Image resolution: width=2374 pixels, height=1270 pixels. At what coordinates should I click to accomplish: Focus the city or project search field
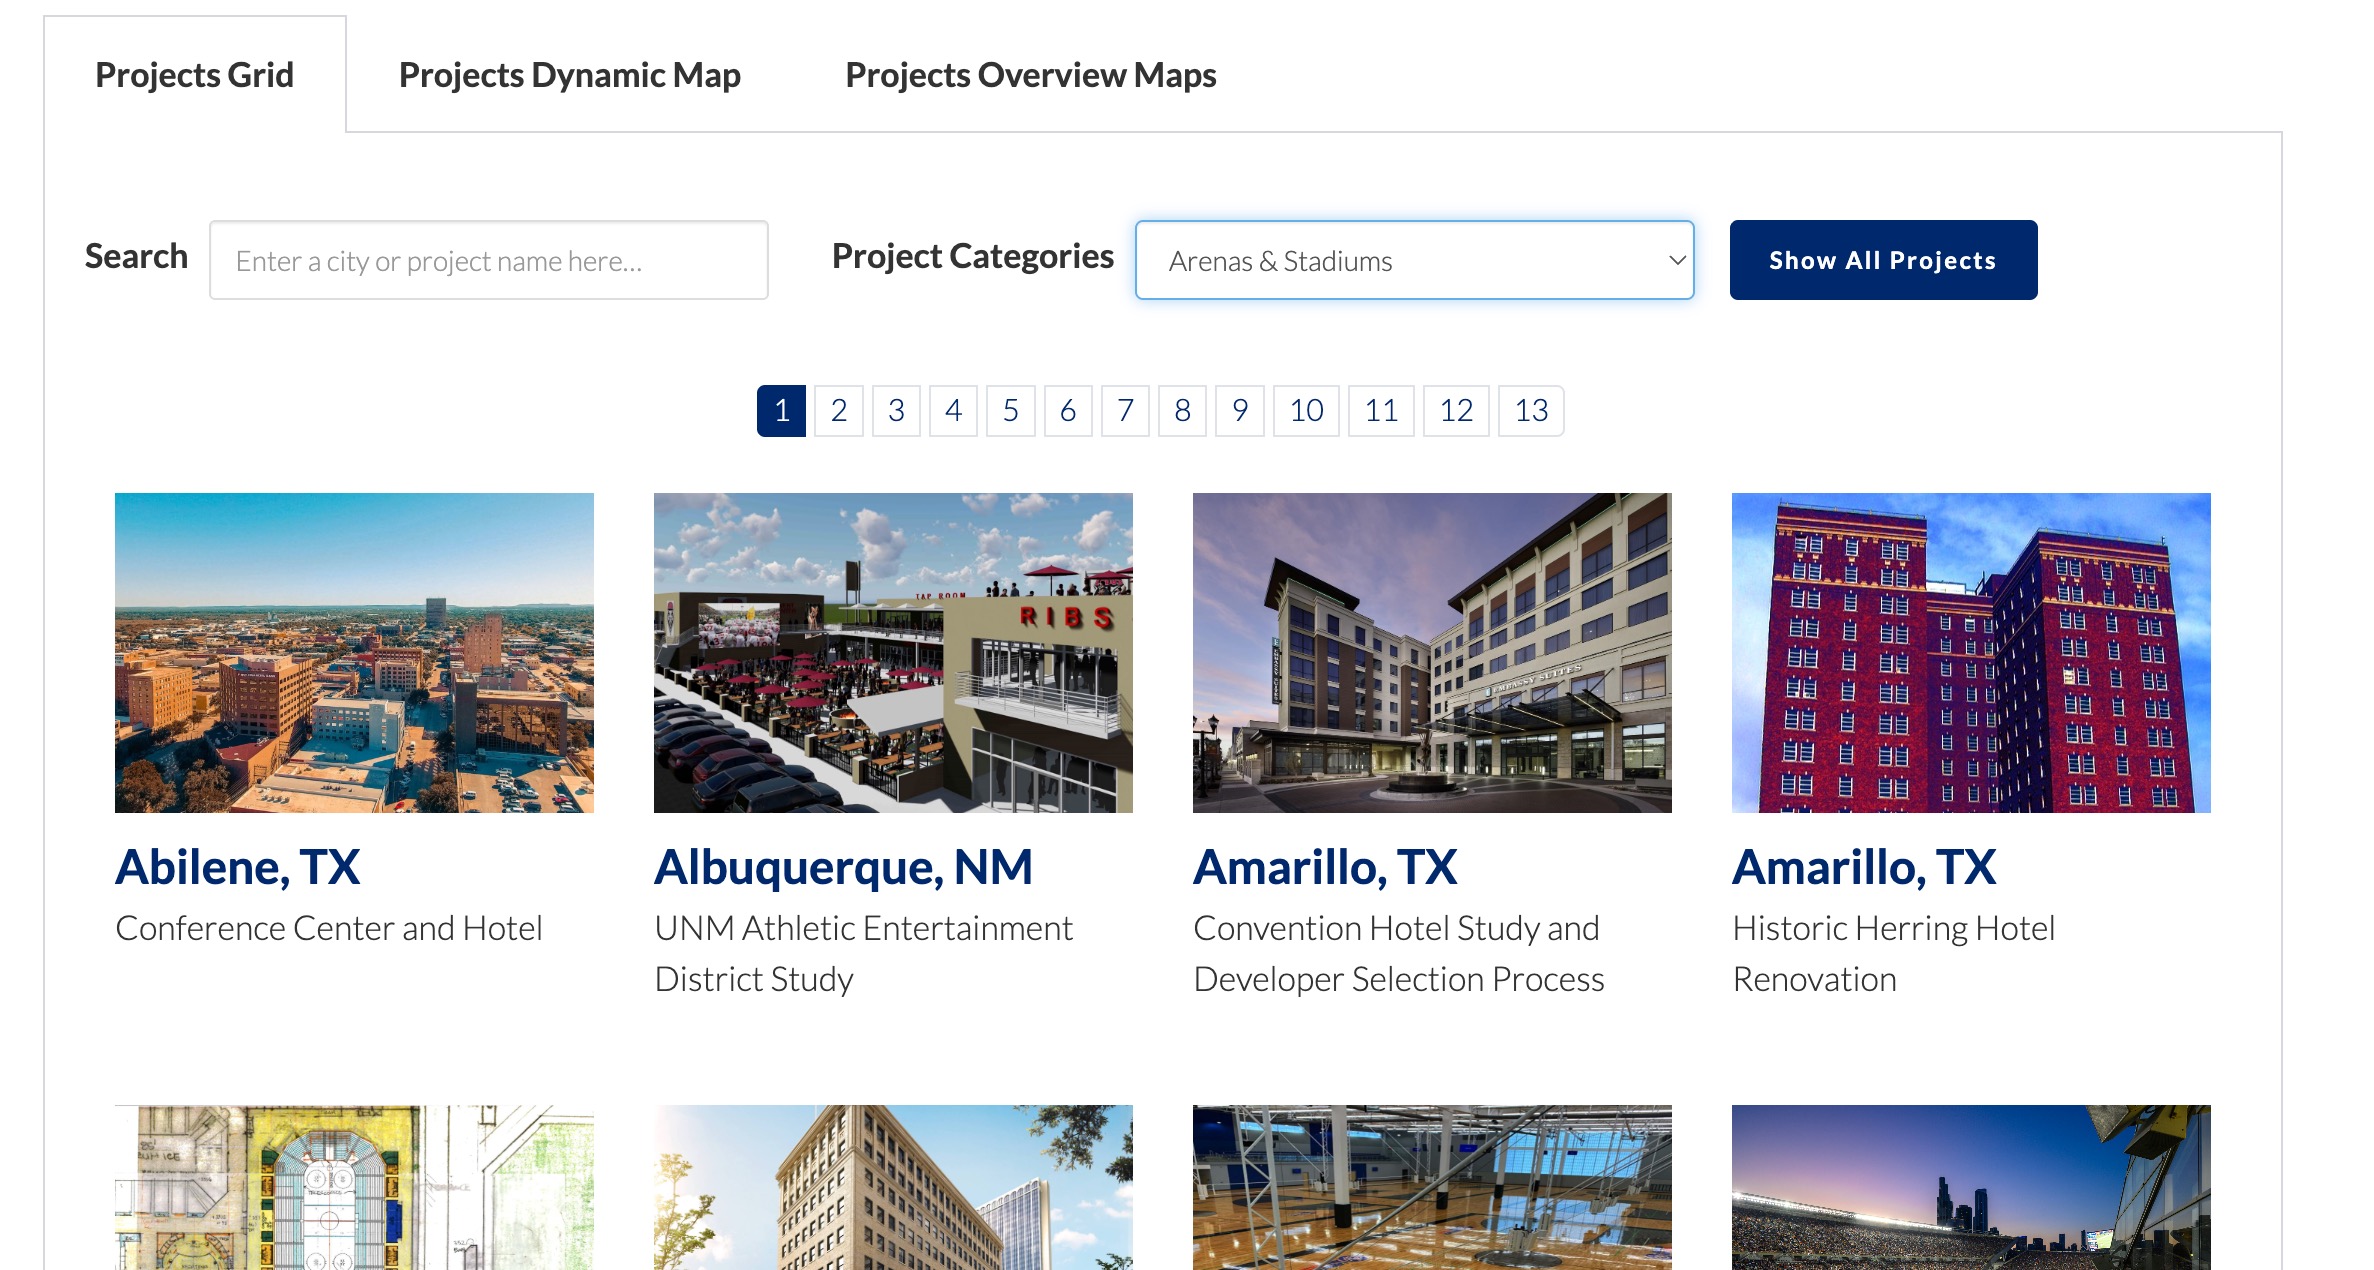click(x=489, y=260)
